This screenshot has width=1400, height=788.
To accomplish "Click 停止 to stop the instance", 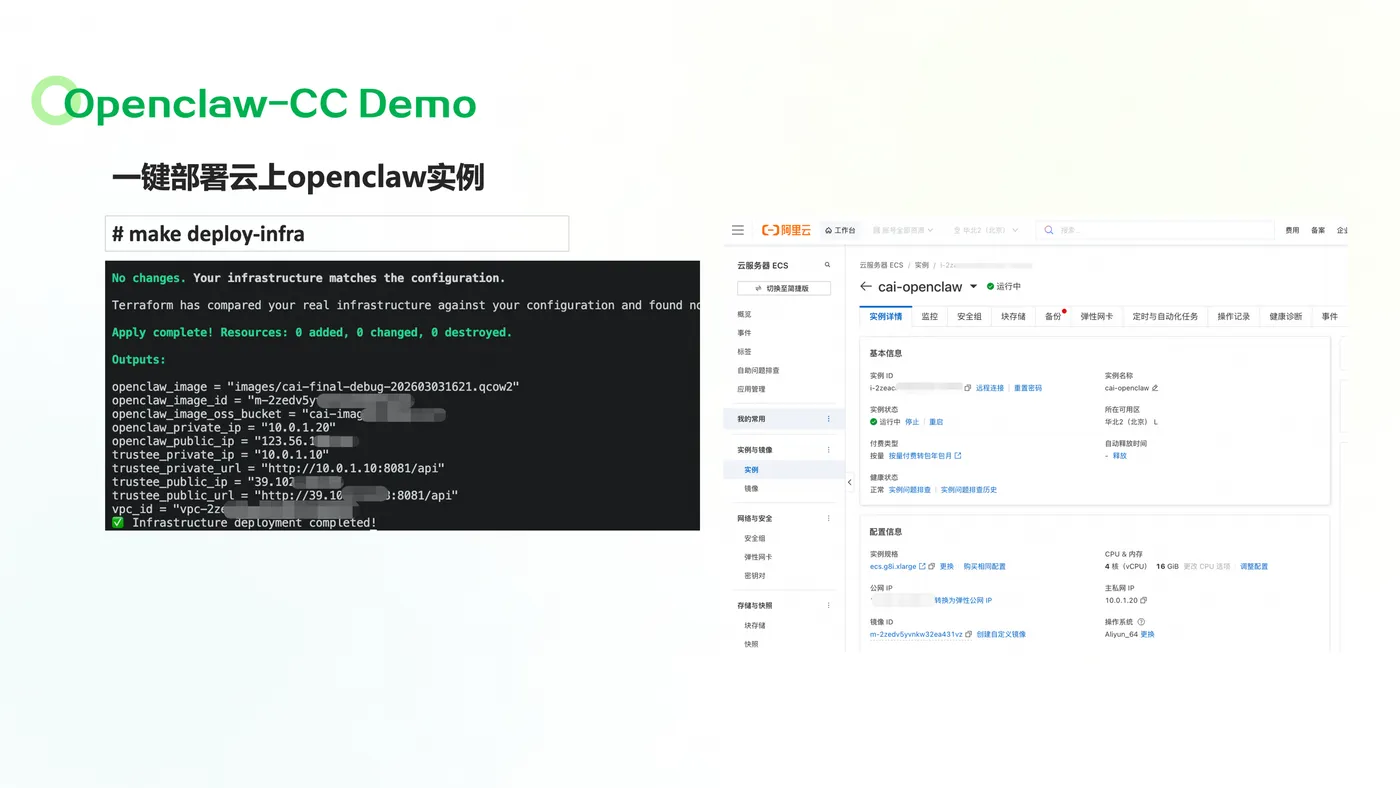I will click(x=912, y=422).
